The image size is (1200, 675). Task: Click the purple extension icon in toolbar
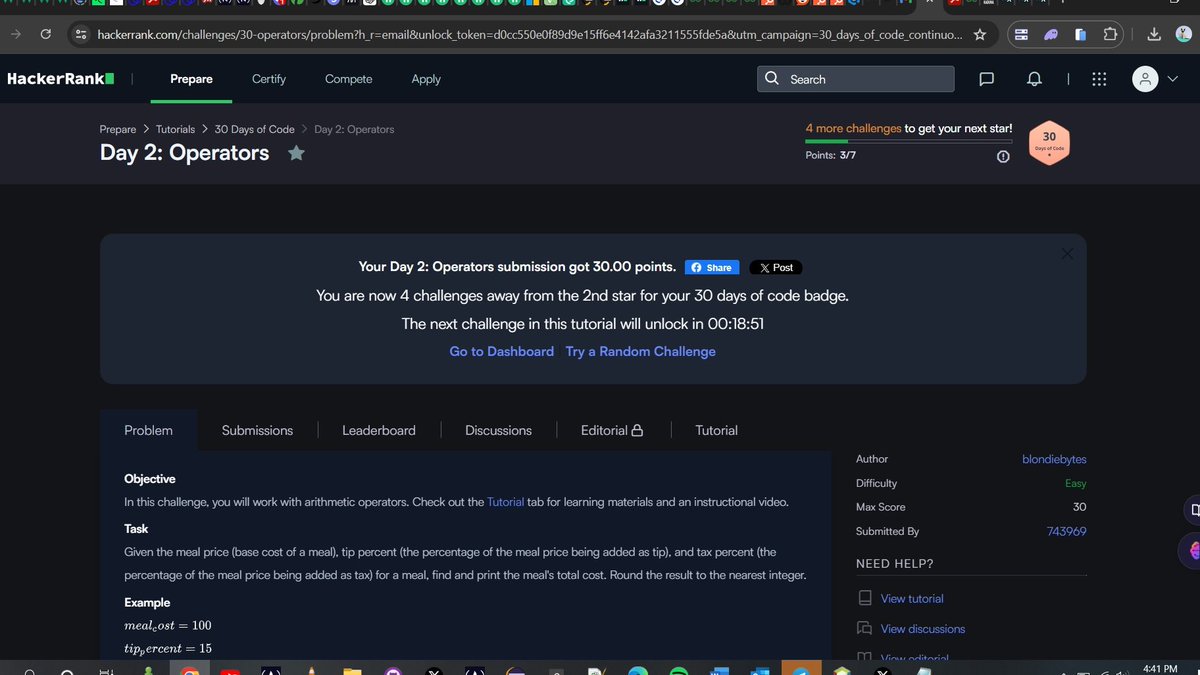point(1051,35)
